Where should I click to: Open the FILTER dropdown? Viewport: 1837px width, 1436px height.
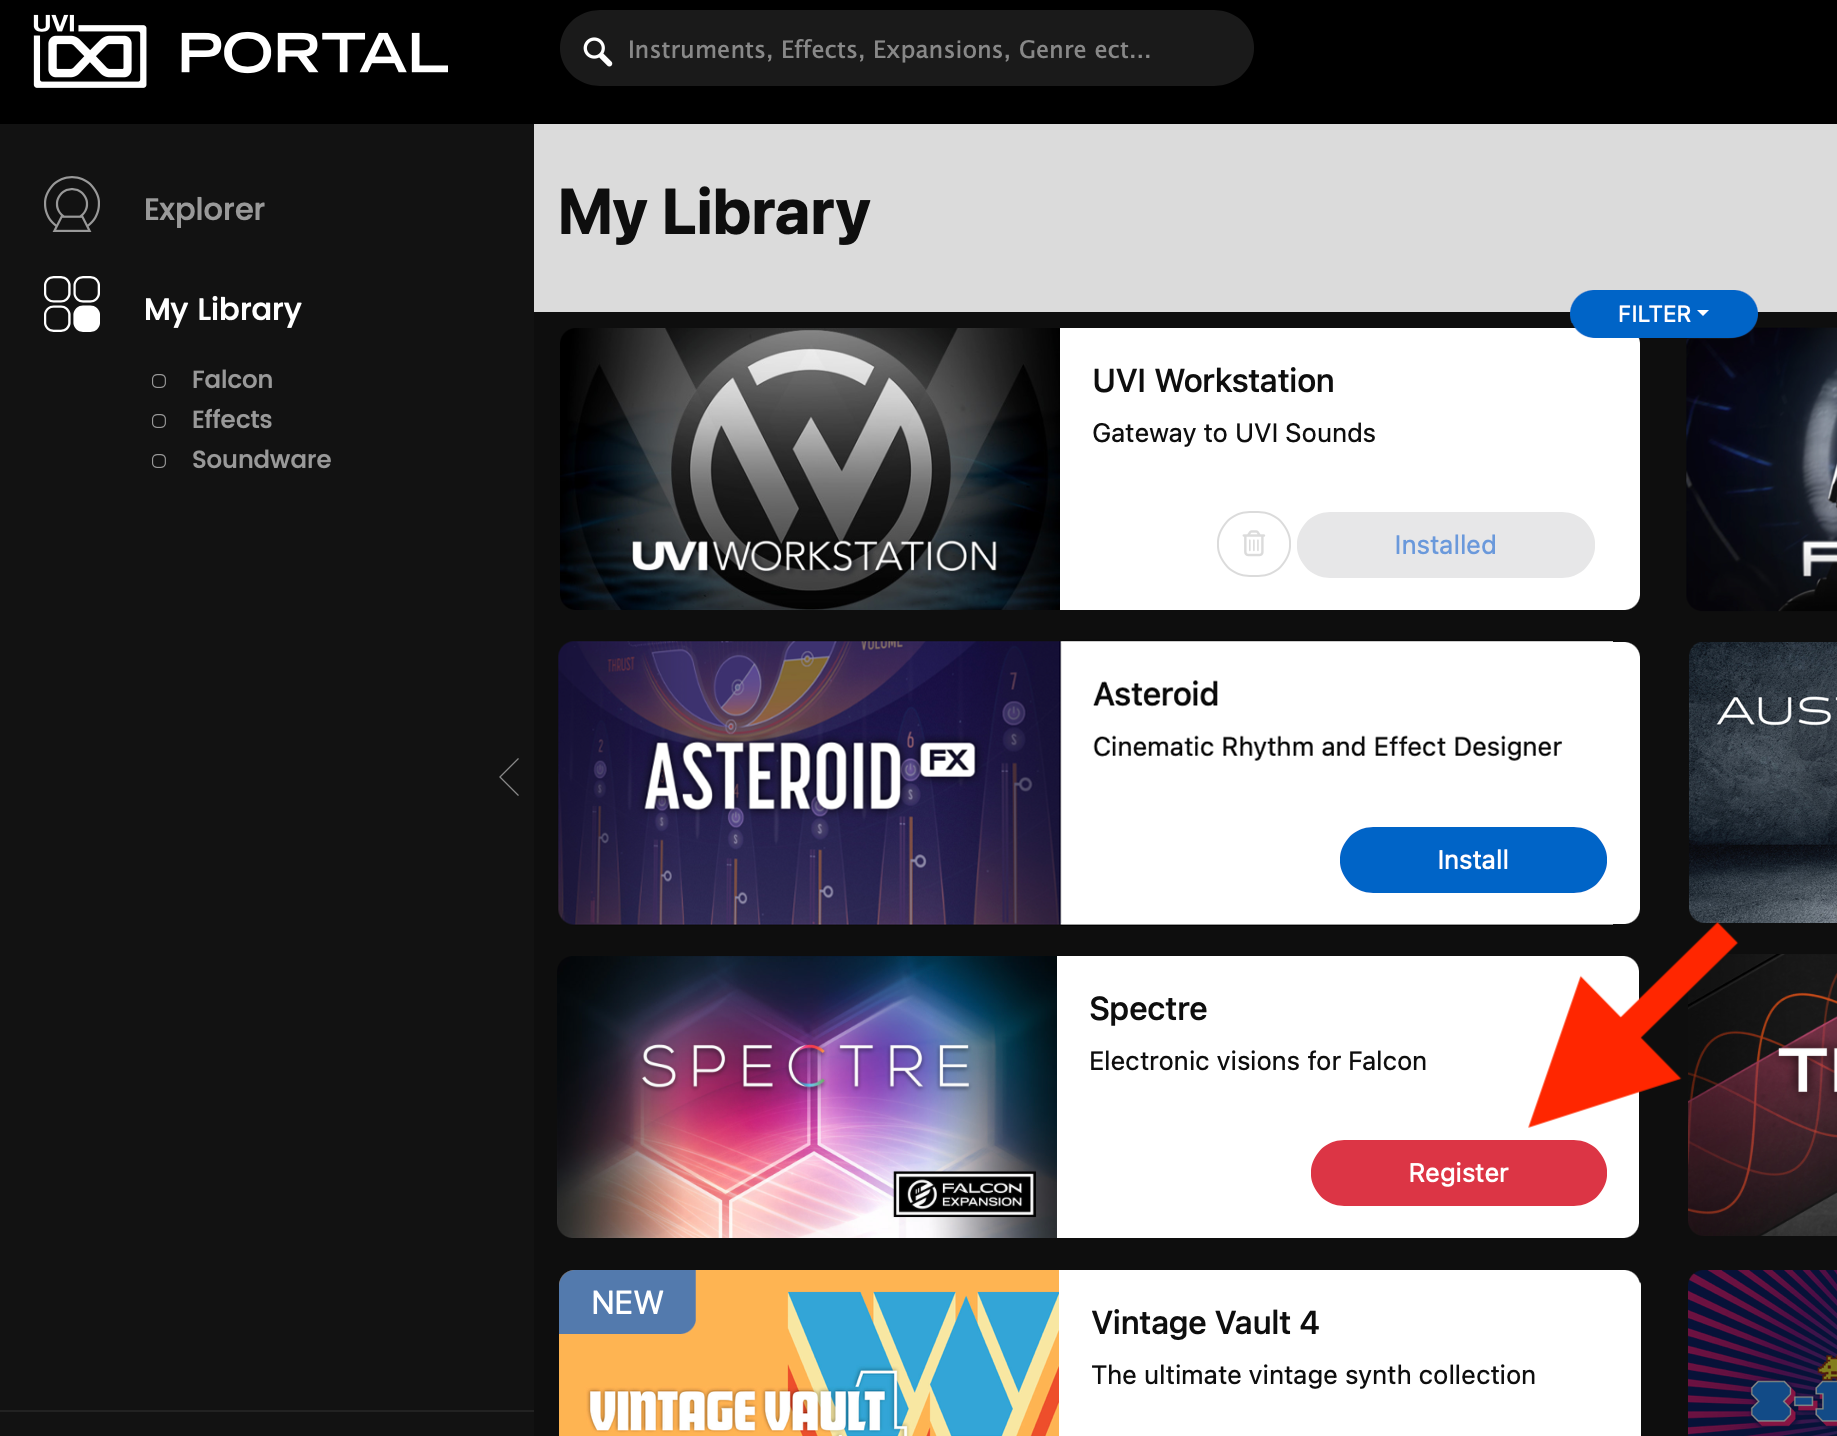(1663, 314)
